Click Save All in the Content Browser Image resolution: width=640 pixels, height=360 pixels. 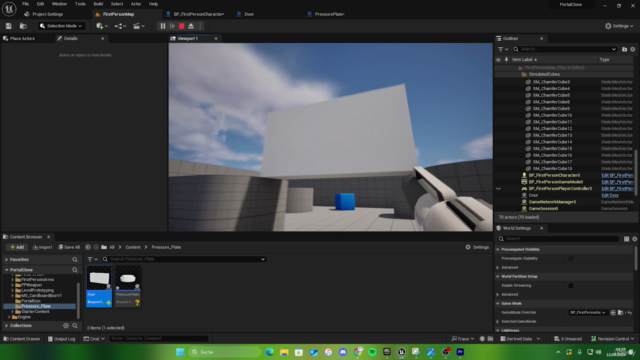(x=69, y=247)
